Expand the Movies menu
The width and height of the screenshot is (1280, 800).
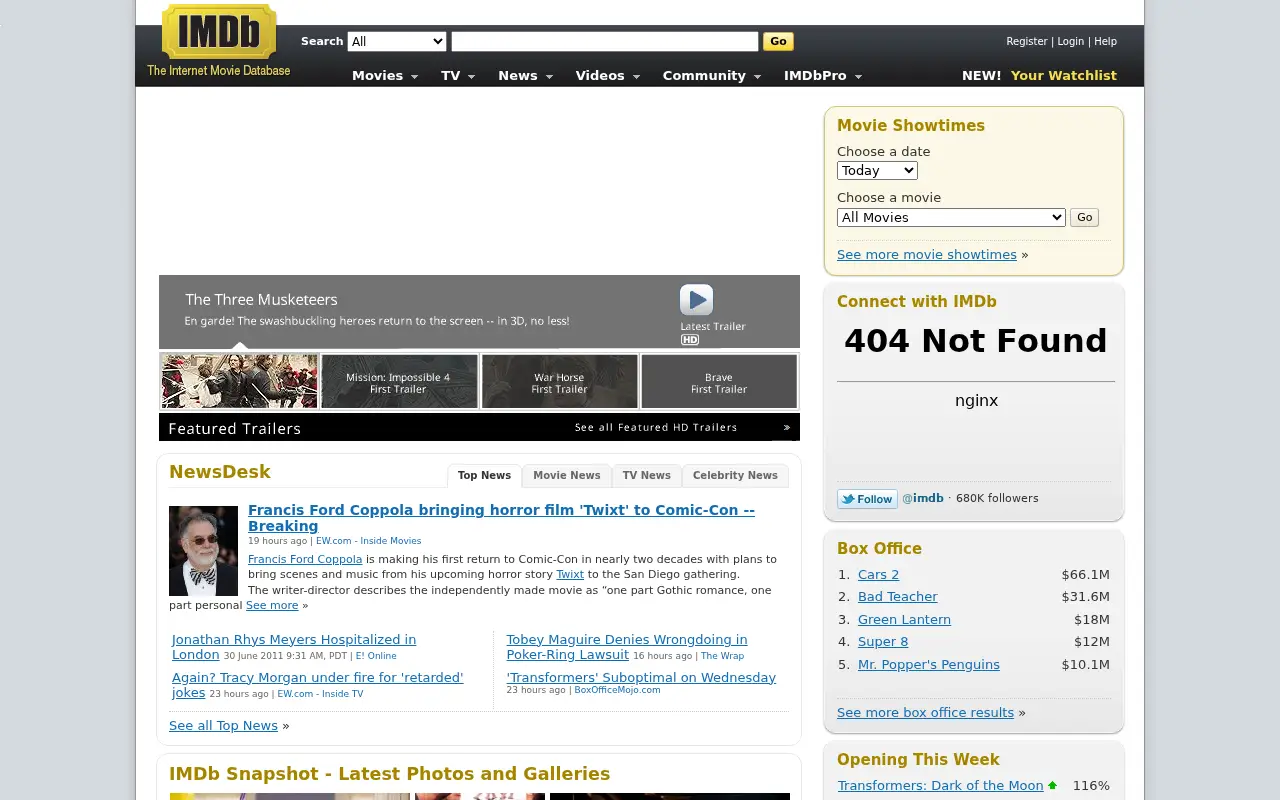coord(385,75)
